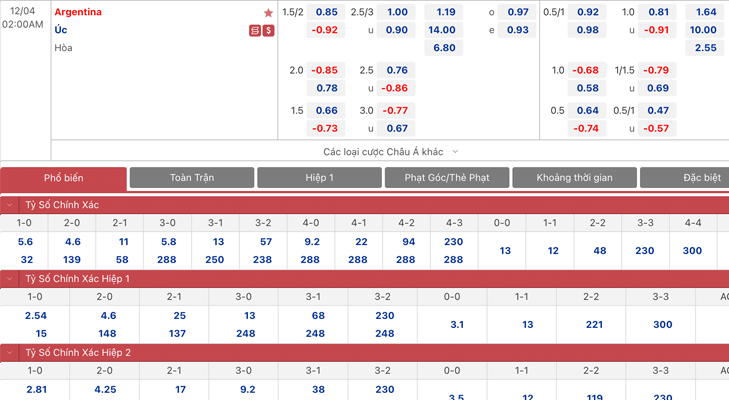Select first-half under odds 0.69

[x=657, y=88]
